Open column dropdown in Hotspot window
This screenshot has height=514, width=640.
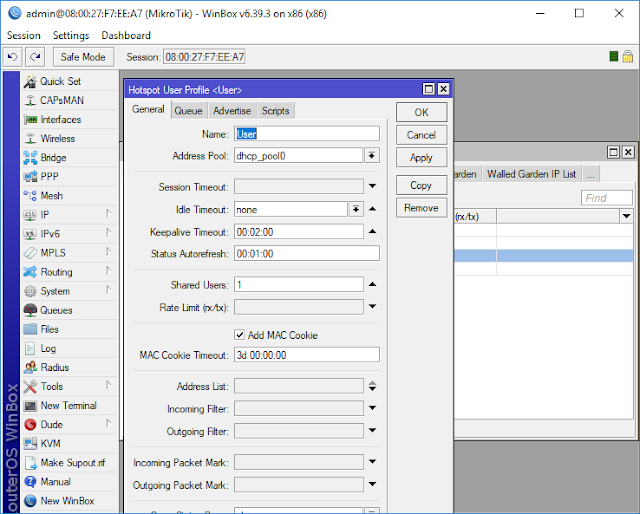(626, 216)
